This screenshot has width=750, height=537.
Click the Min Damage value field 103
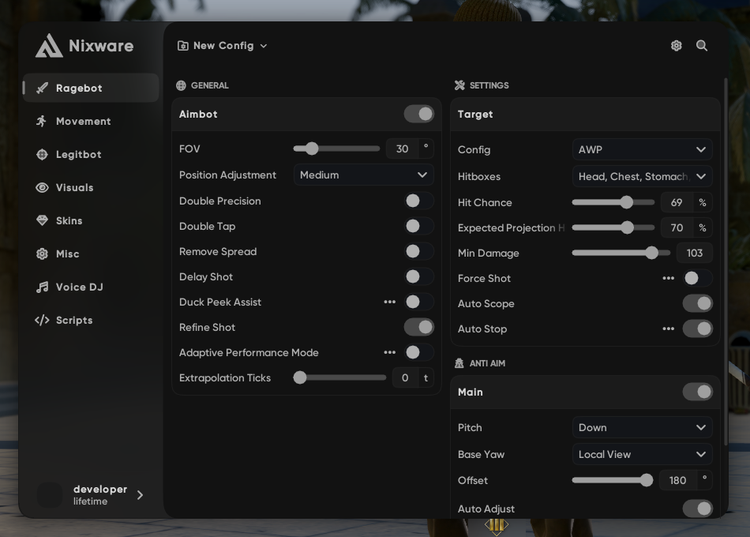coord(695,253)
